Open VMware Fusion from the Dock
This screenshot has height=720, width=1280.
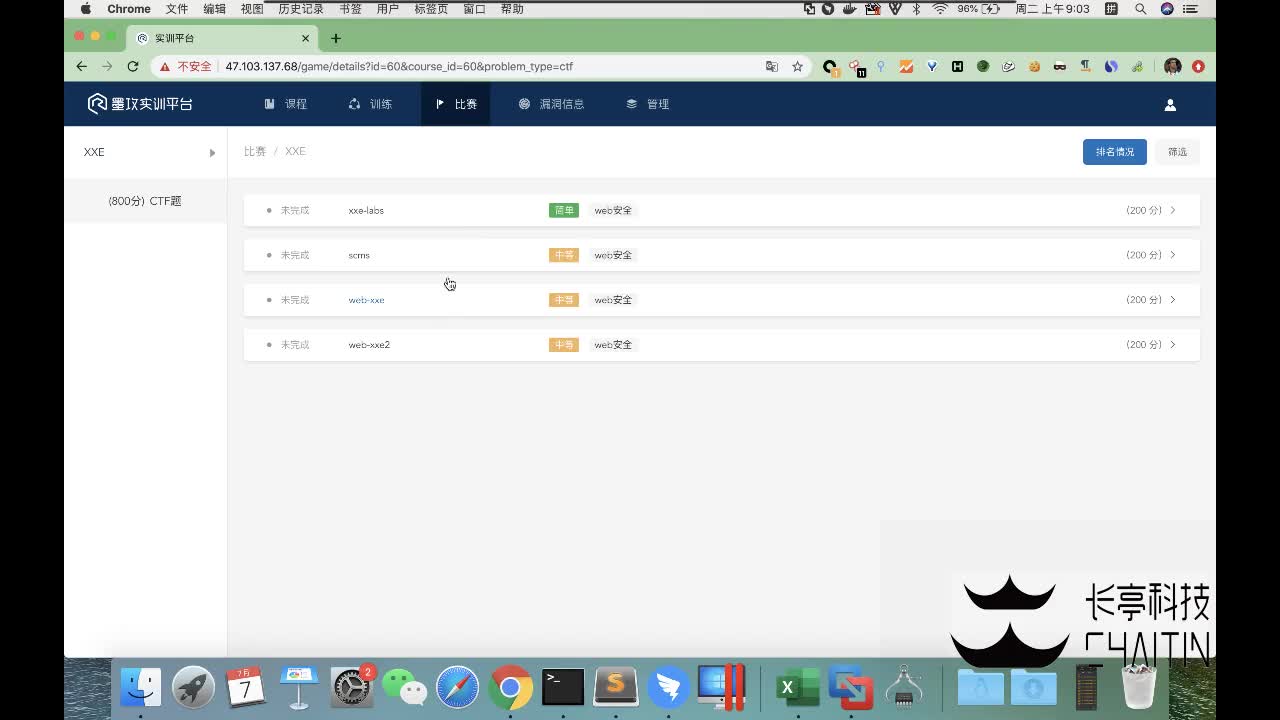pyautogui.click(x=851, y=688)
